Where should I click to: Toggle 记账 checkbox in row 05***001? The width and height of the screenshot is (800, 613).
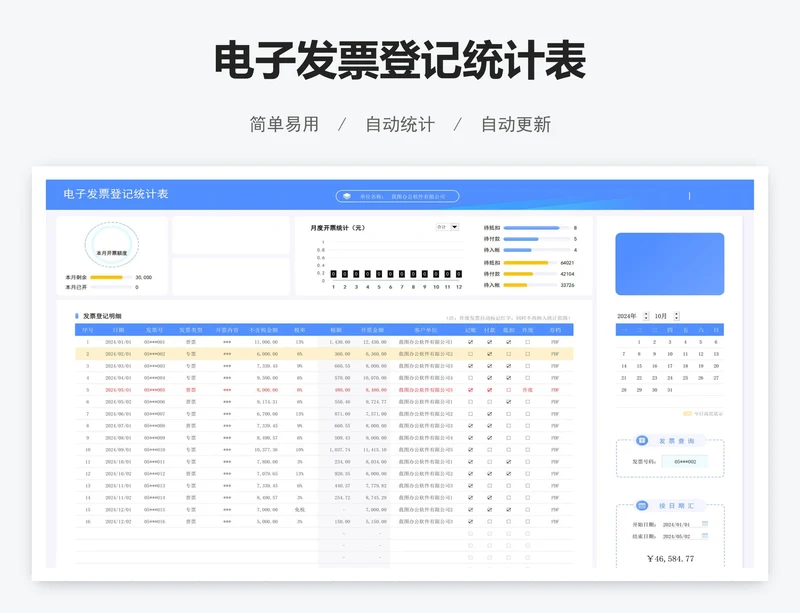(x=470, y=342)
